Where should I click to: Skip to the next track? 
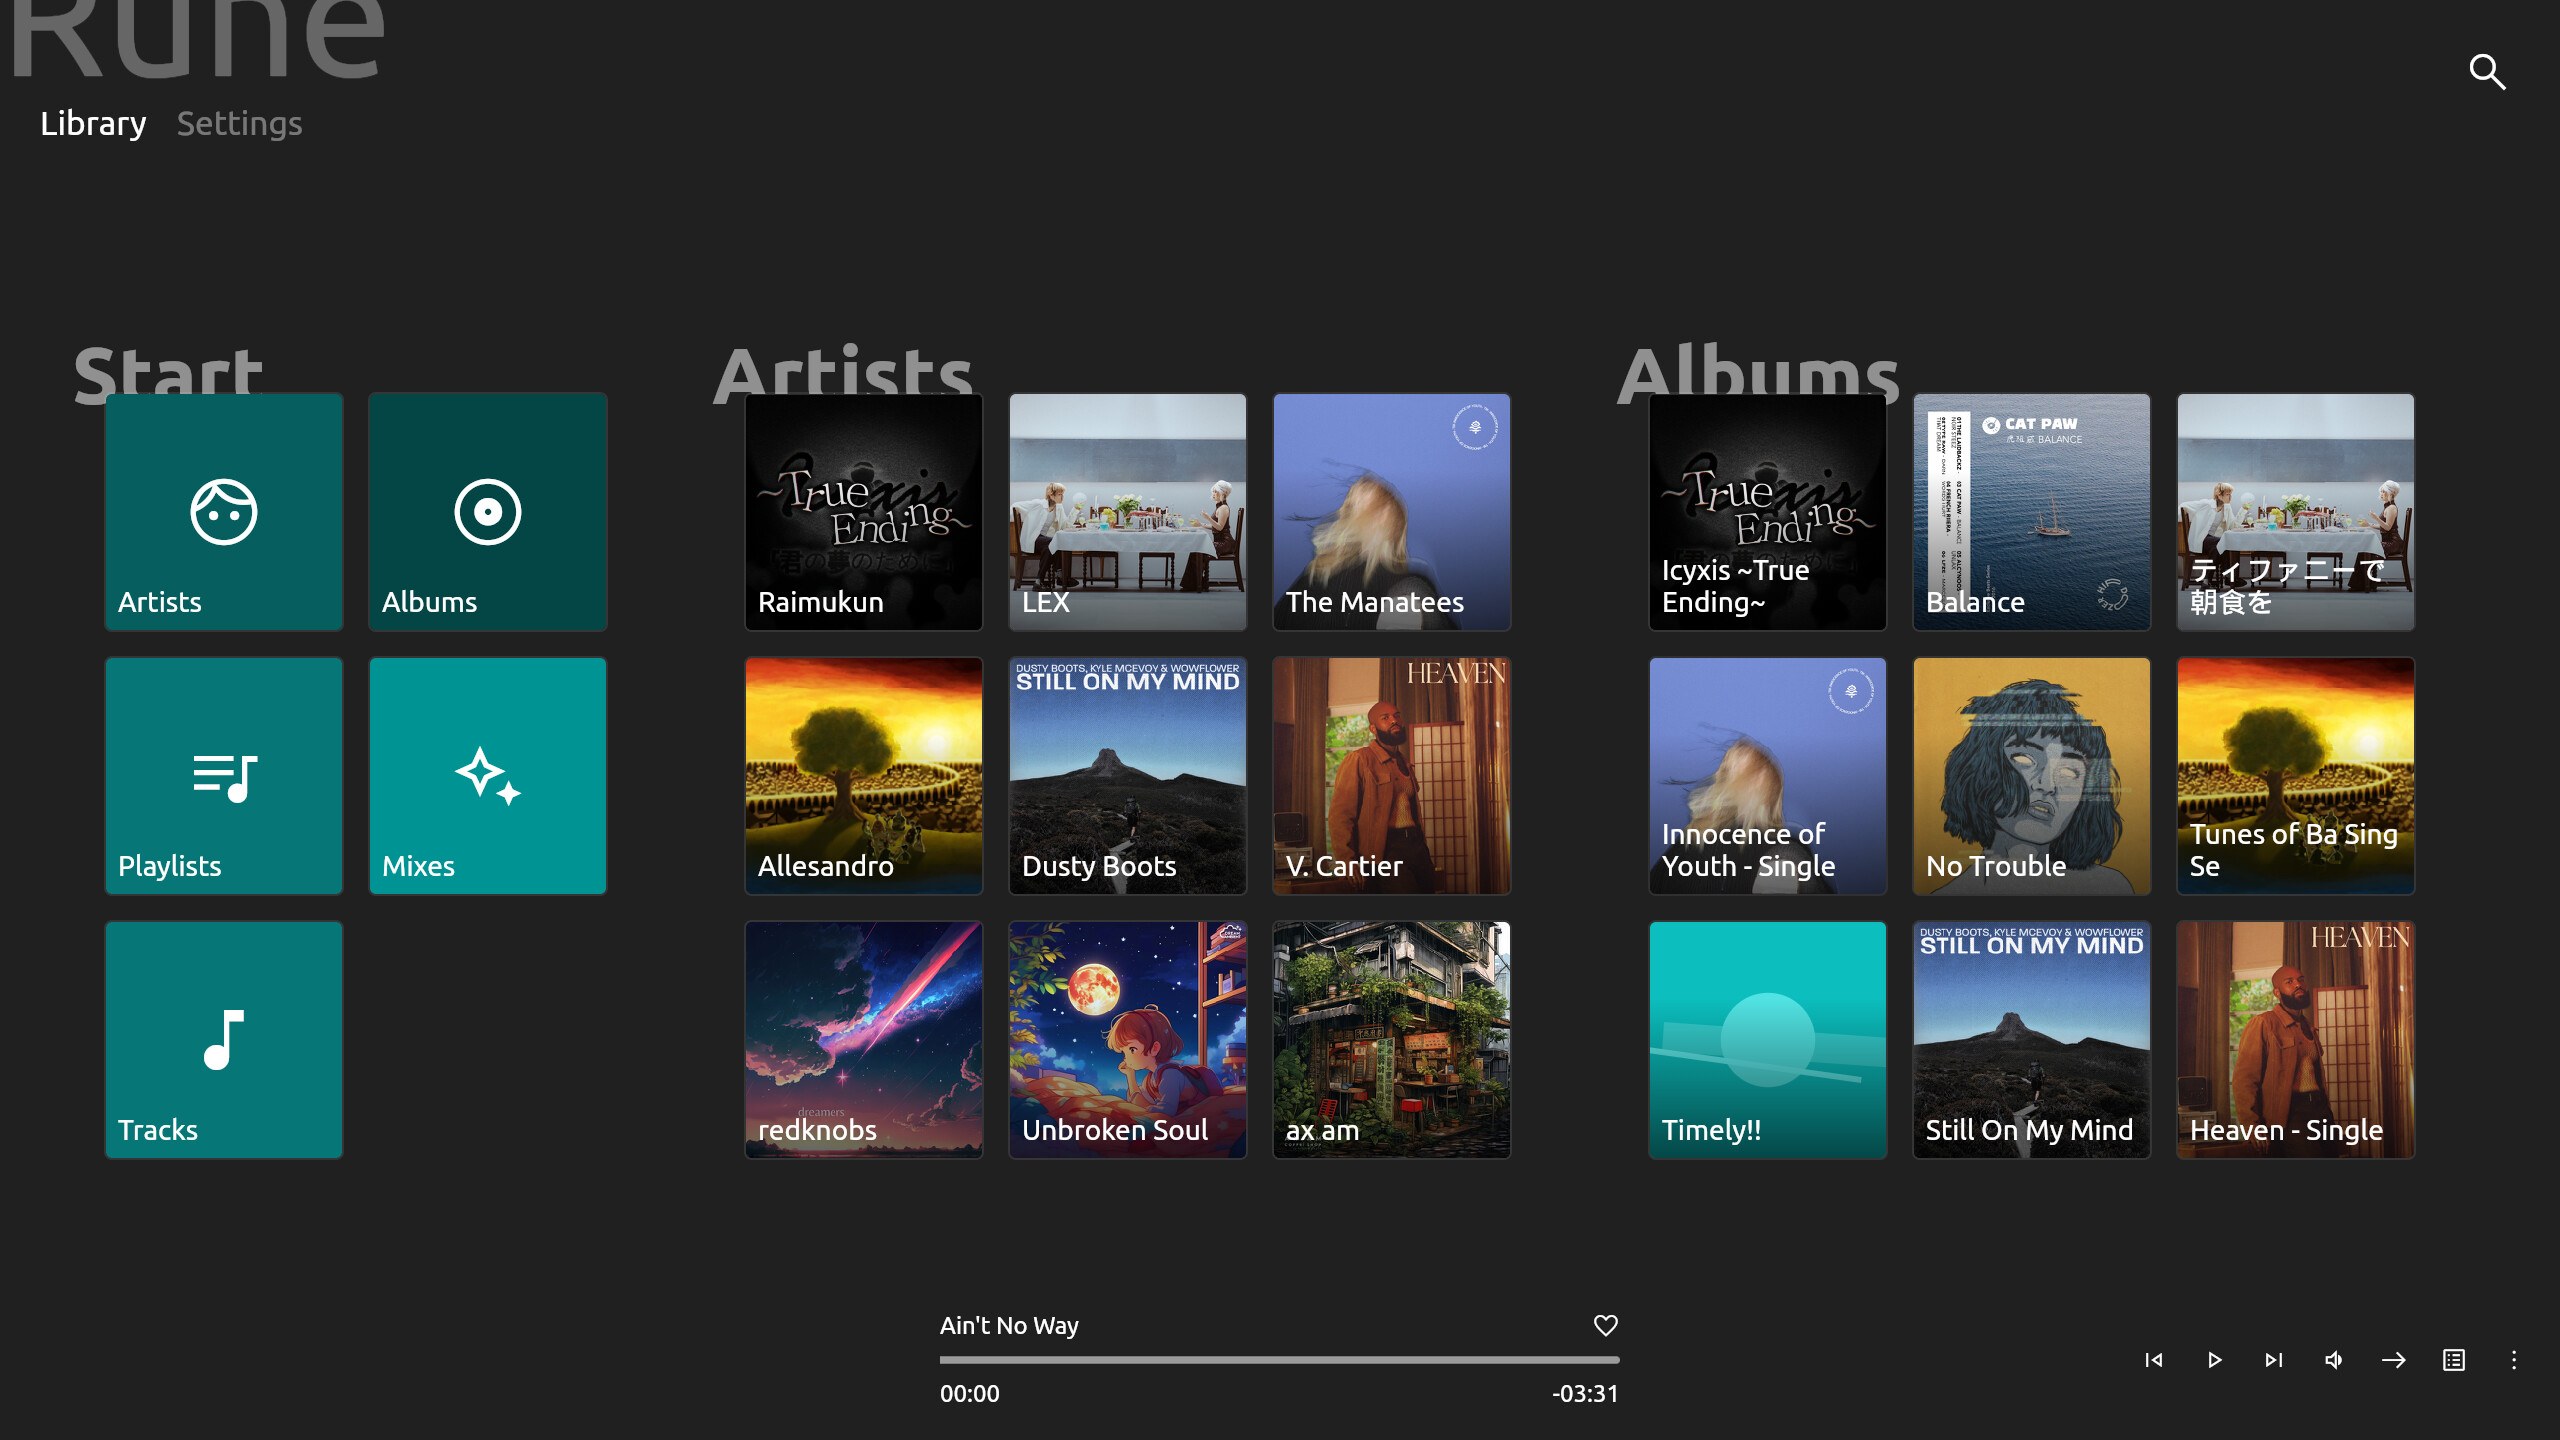(x=2272, y=1360)
